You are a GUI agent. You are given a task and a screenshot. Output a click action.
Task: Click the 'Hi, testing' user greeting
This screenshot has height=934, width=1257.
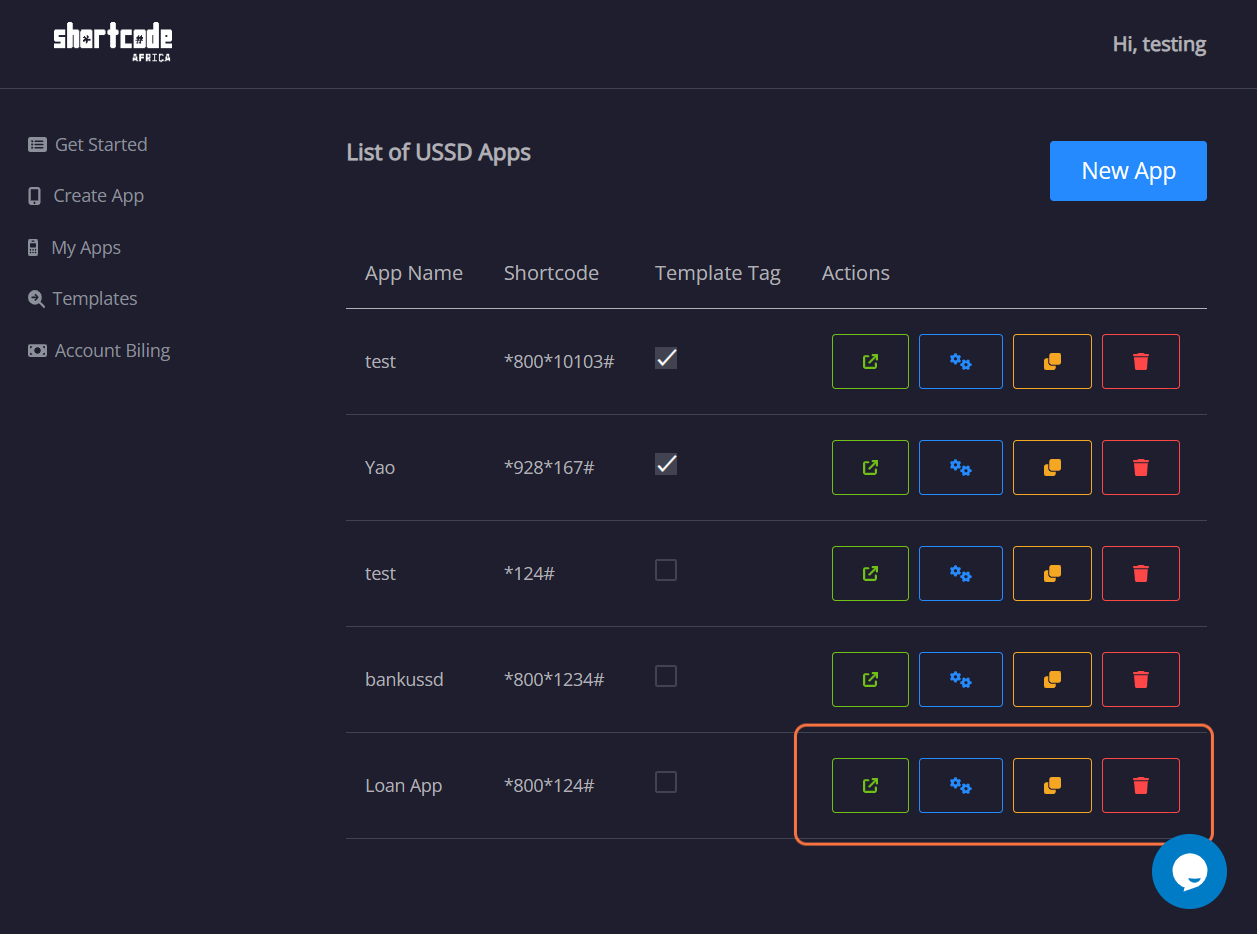point(1159,44)
